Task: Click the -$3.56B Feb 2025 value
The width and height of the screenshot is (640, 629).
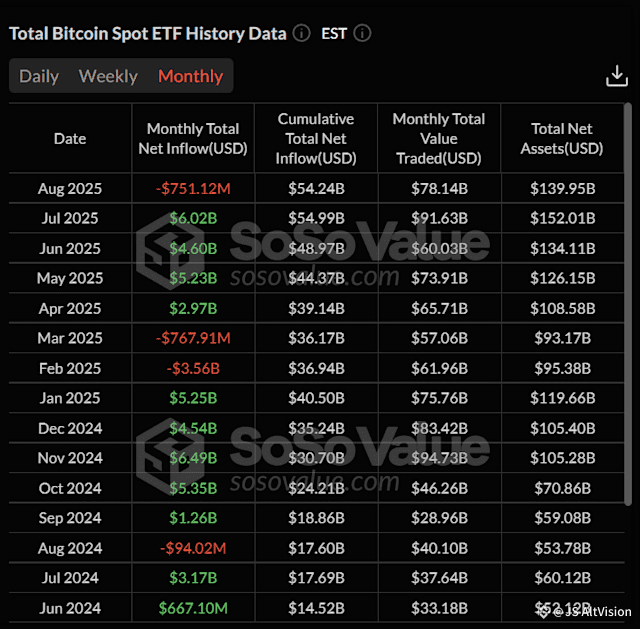Action: 193,369
